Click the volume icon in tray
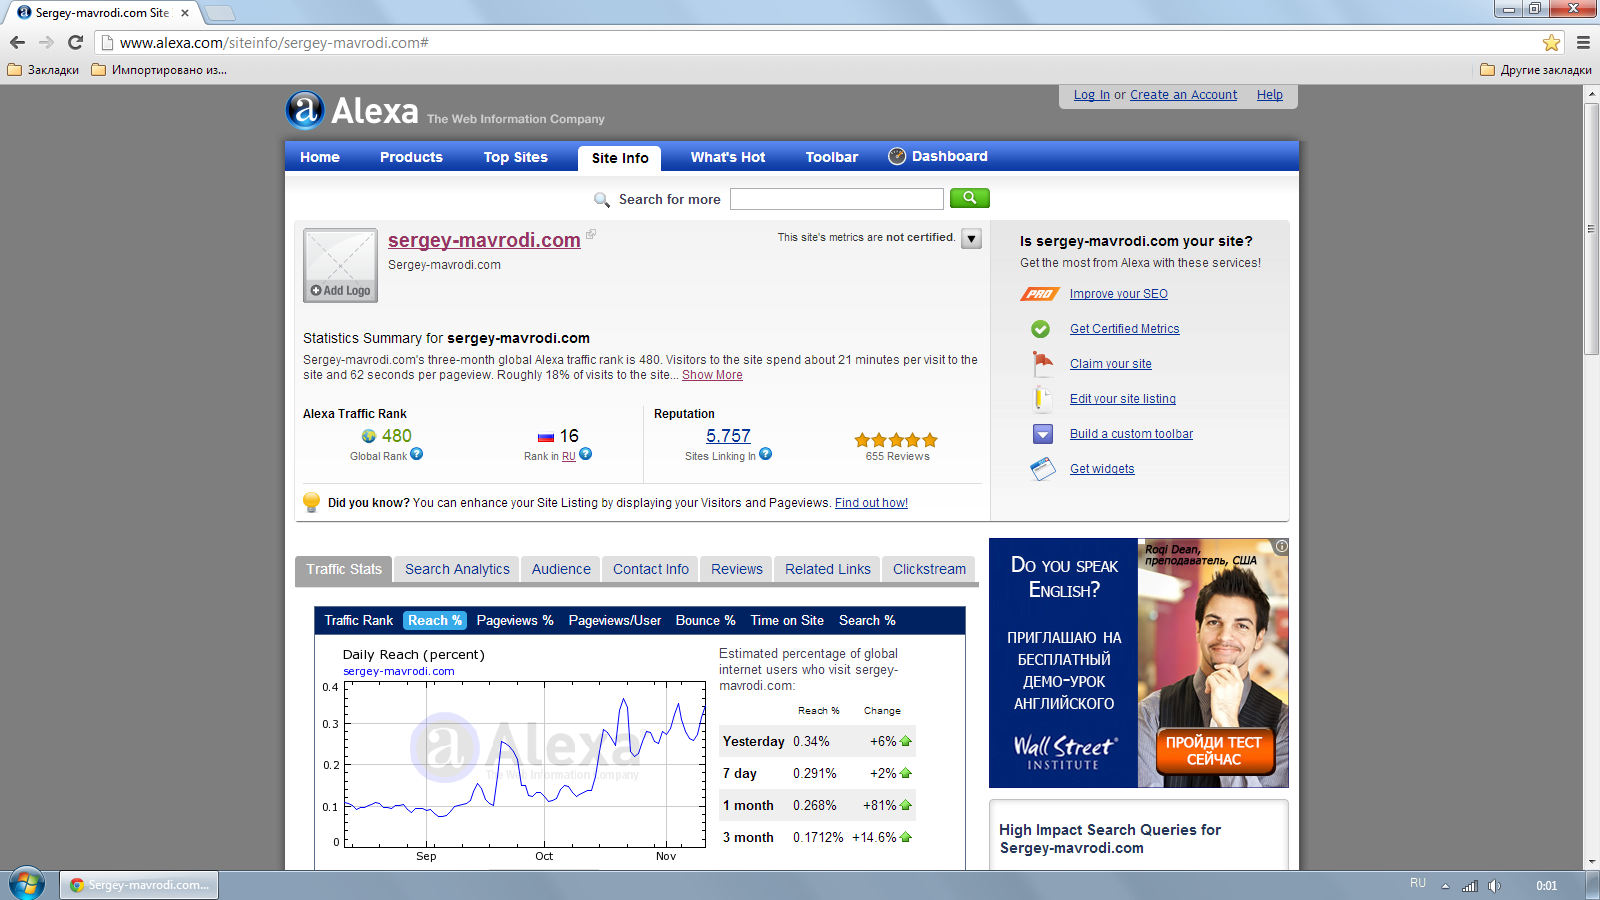Screen dimensions: 1600x900 1494,885
